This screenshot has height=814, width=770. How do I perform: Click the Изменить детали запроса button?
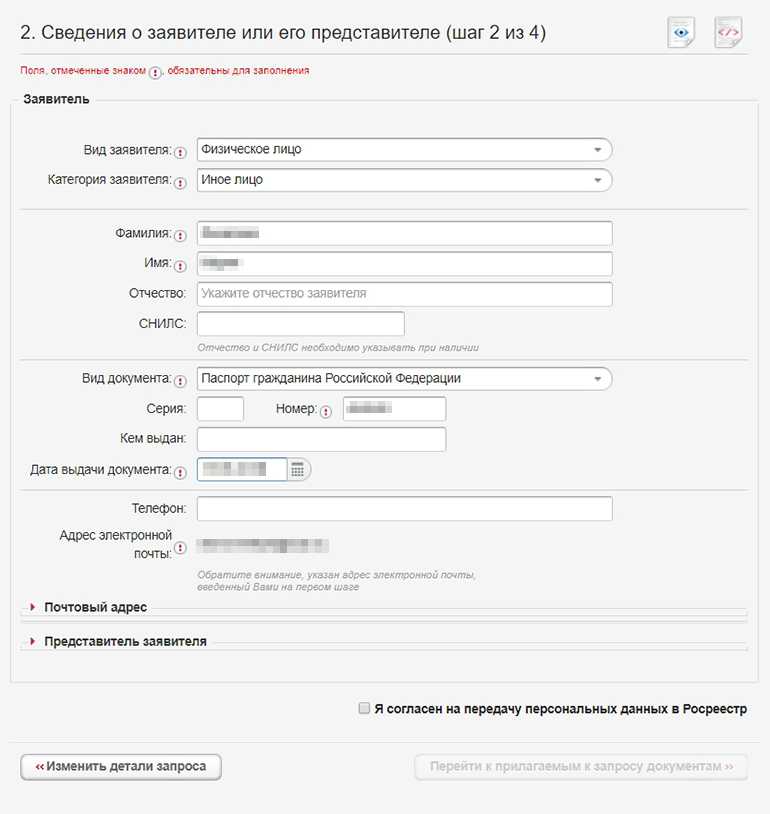click(120, 766)
